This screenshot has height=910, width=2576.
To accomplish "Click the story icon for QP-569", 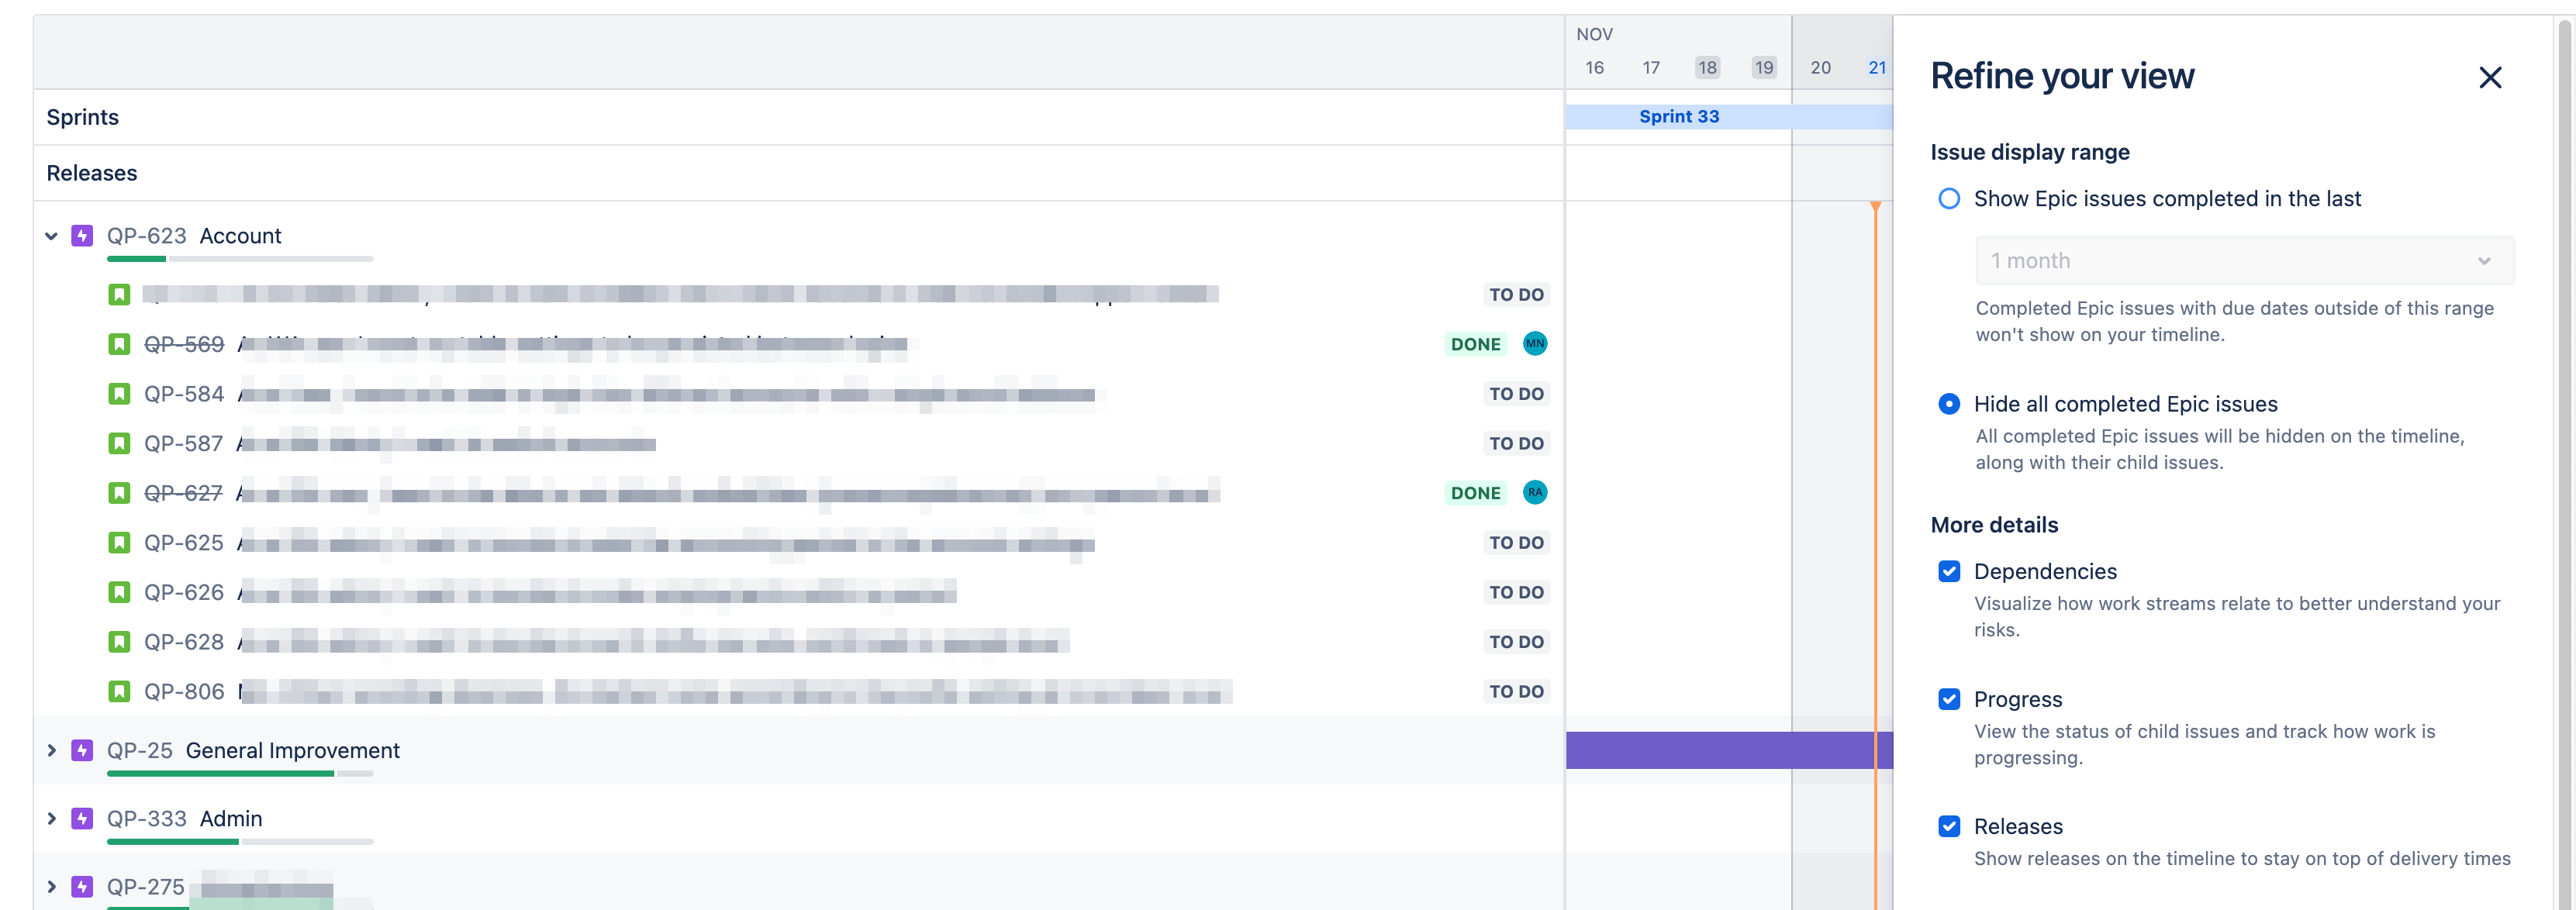I will coord(119,344).
